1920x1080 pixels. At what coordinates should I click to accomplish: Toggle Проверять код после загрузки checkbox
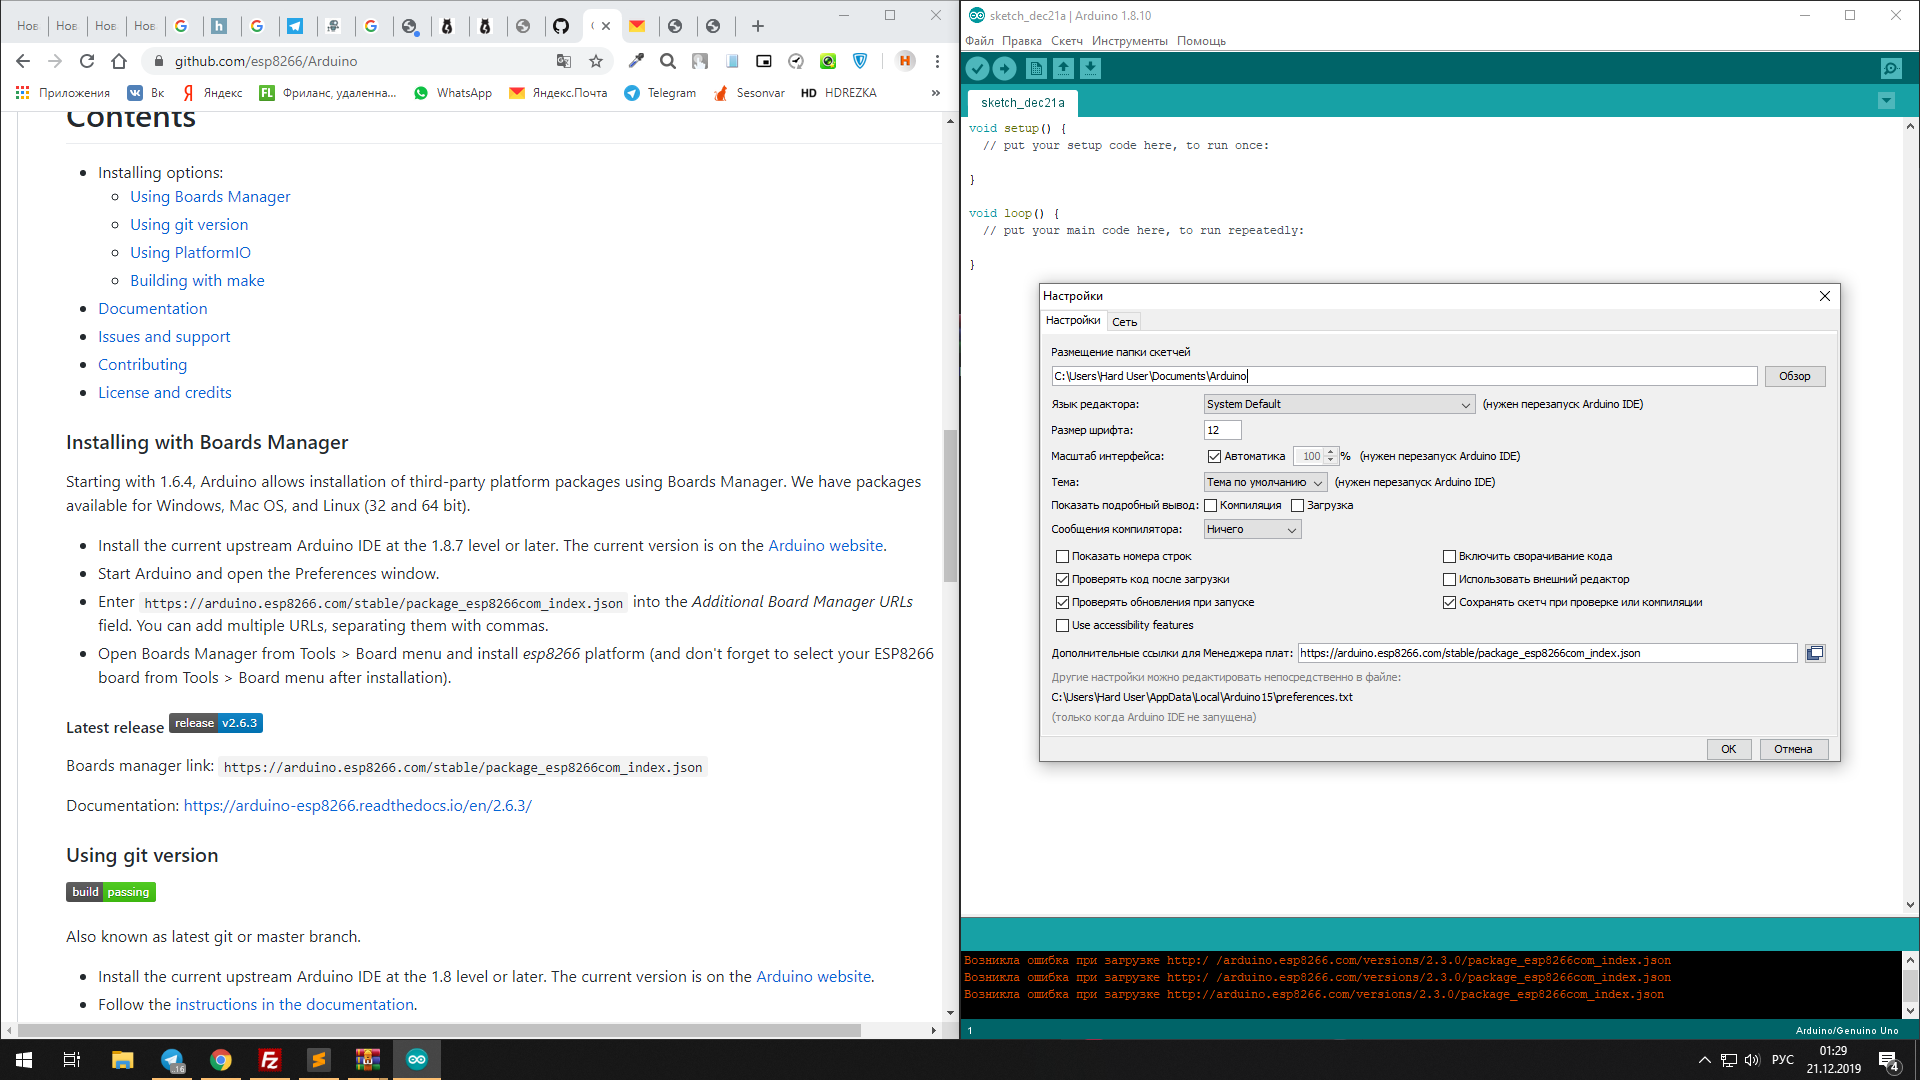1062,579
